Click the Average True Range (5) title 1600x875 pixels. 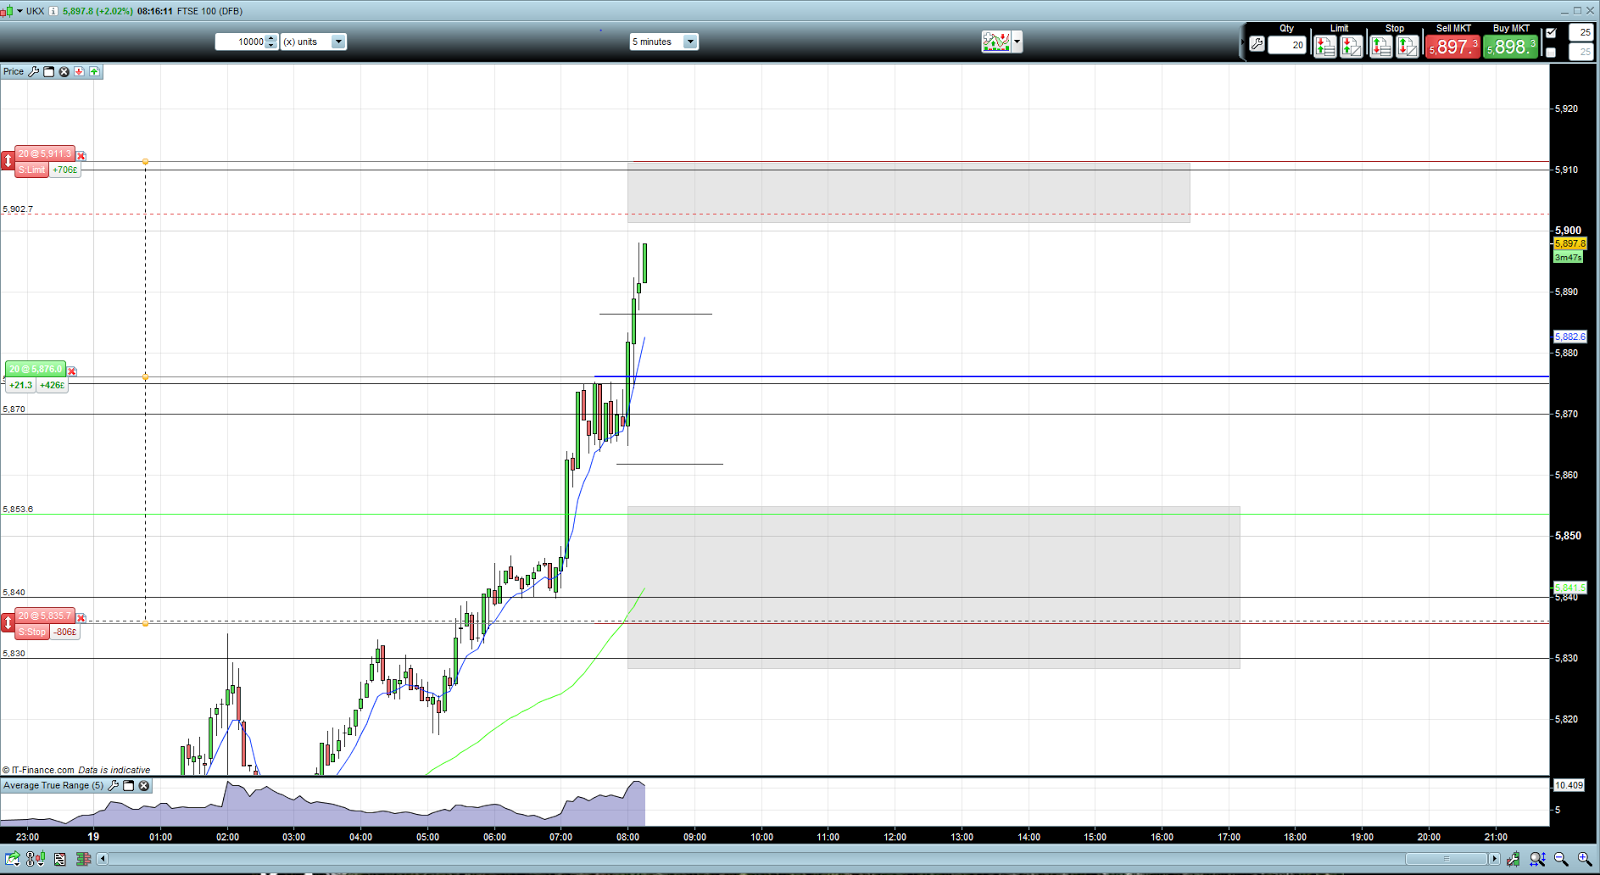(53, 786)
